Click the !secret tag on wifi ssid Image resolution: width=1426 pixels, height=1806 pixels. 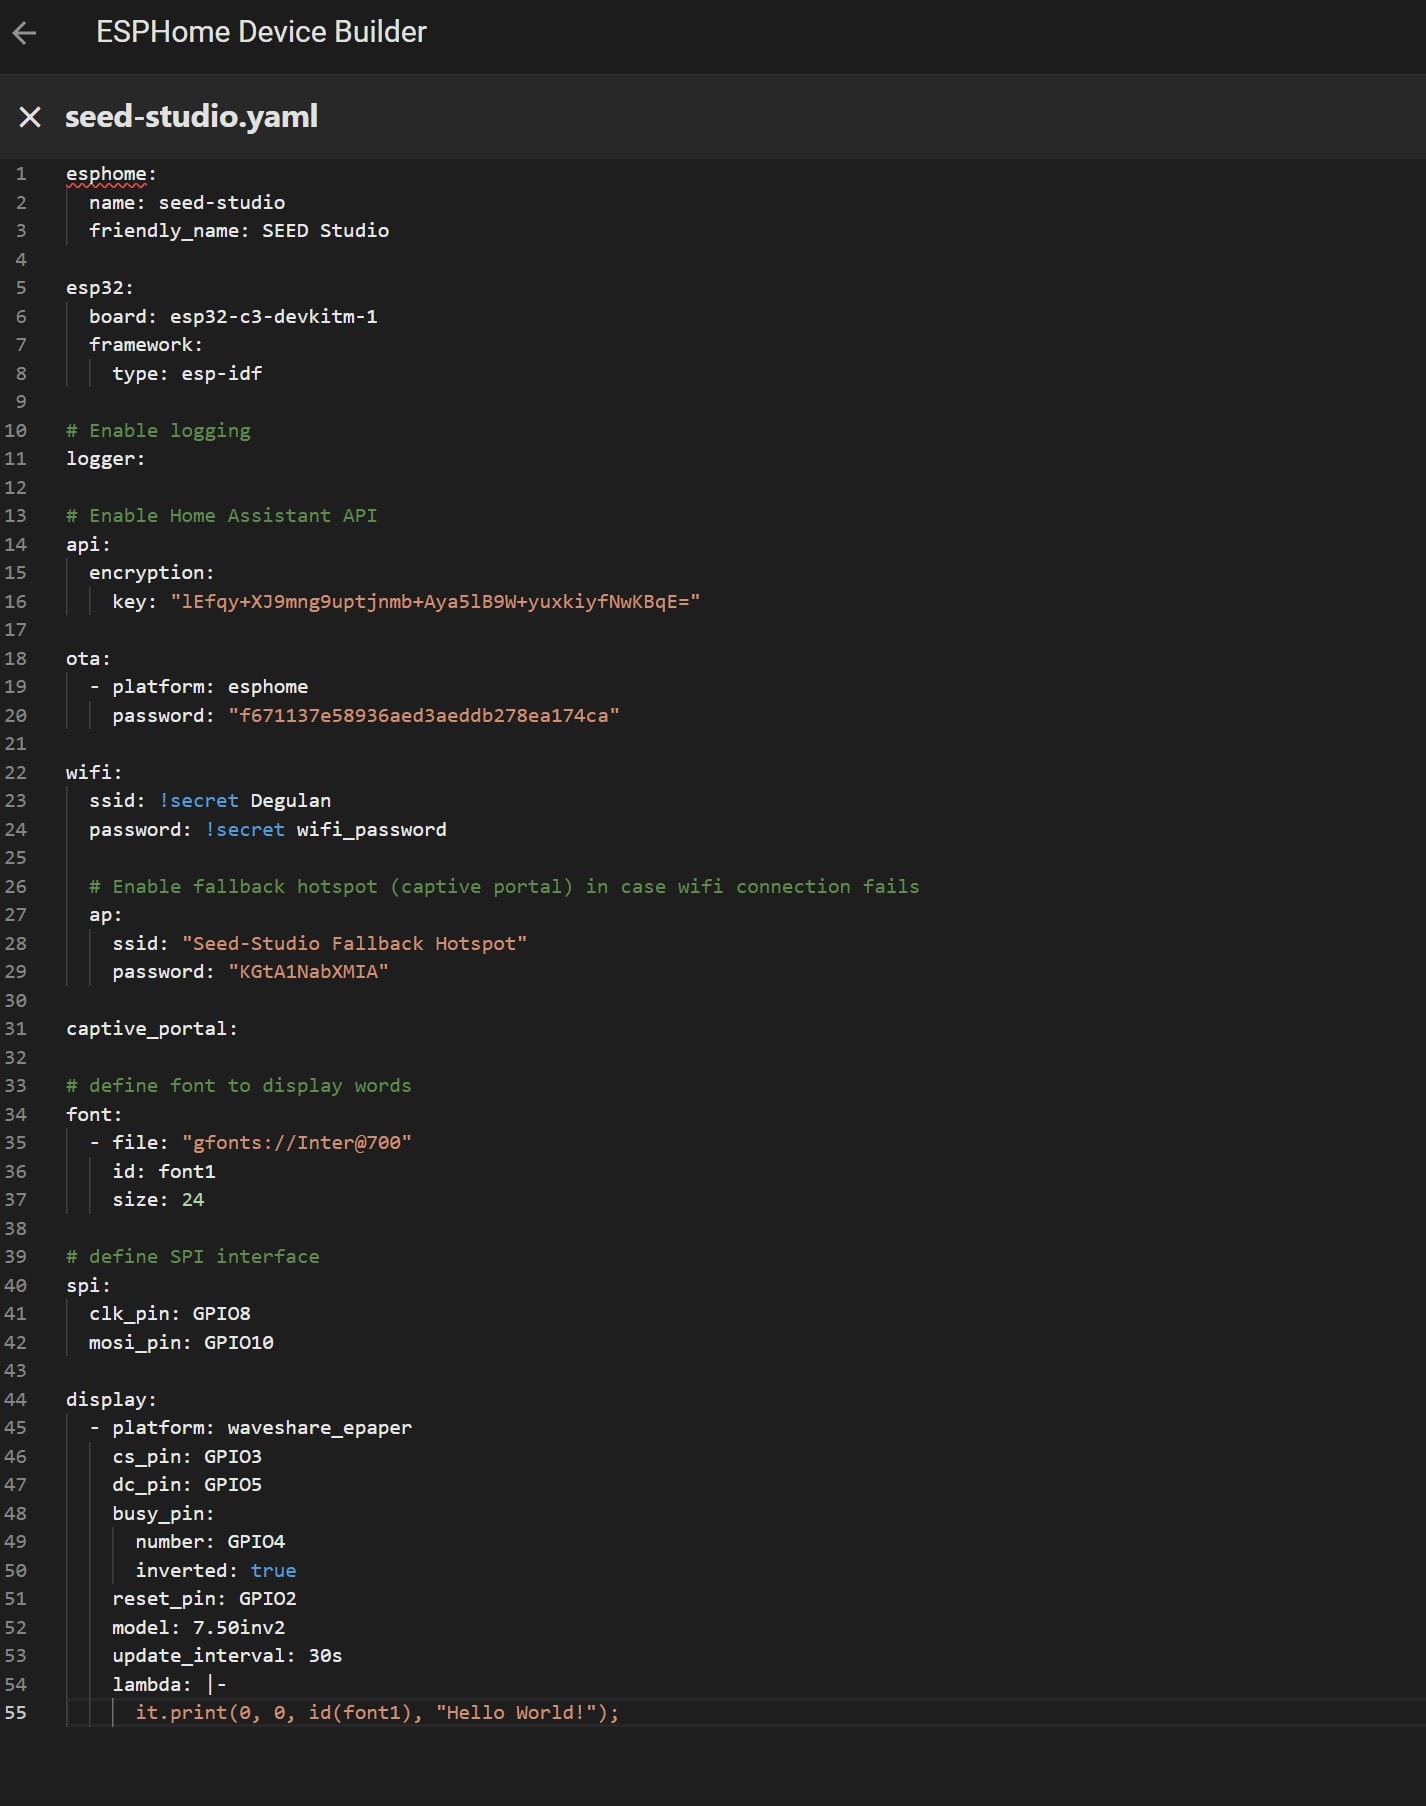click(199, 801)
